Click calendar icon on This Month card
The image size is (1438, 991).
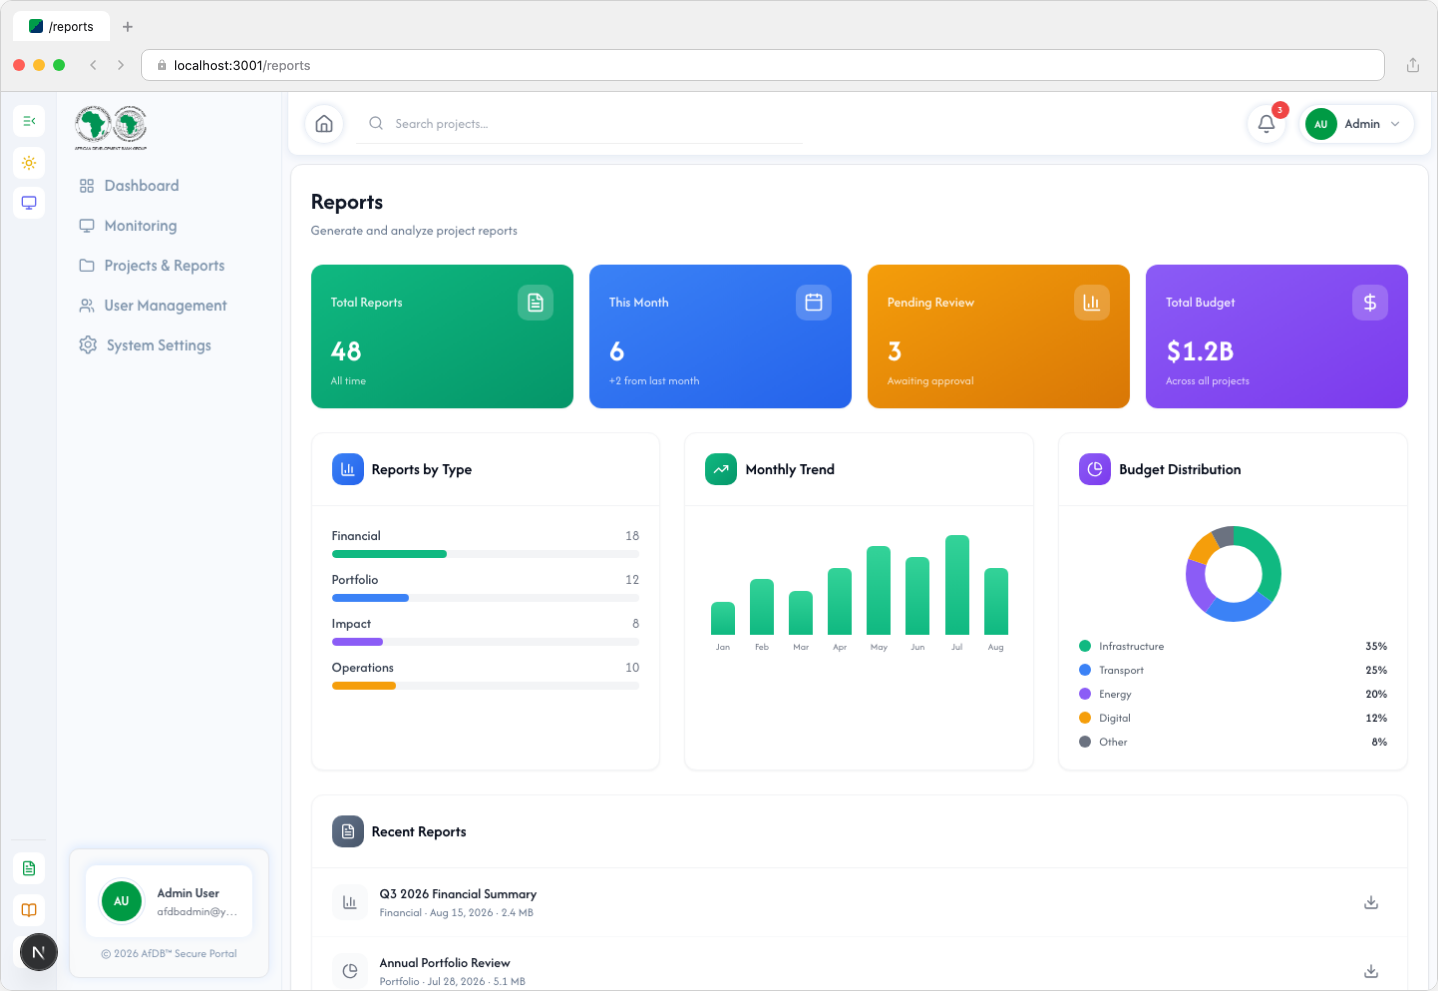[x=814, y=302]
